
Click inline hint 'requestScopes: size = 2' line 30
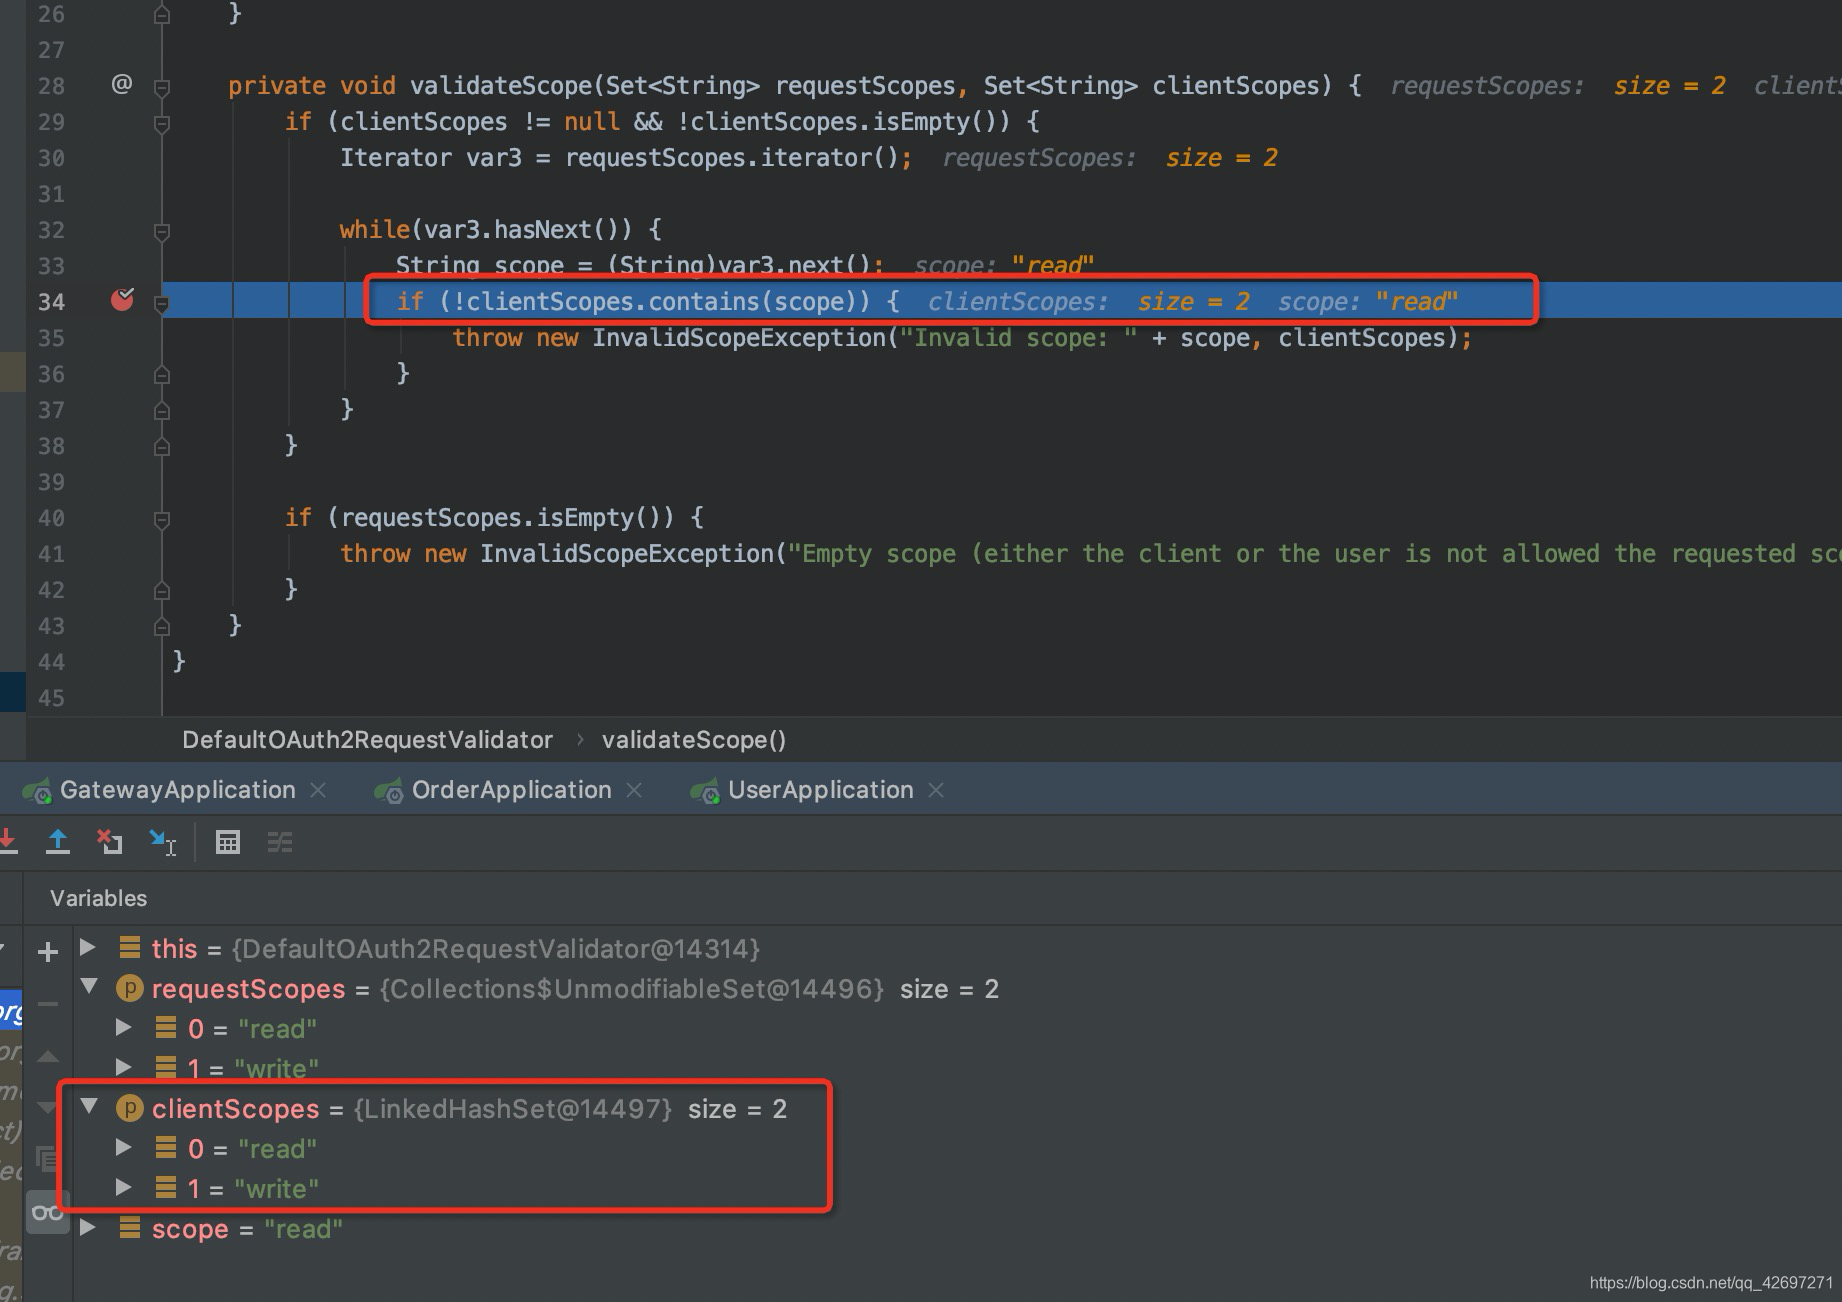point(1110,158)
